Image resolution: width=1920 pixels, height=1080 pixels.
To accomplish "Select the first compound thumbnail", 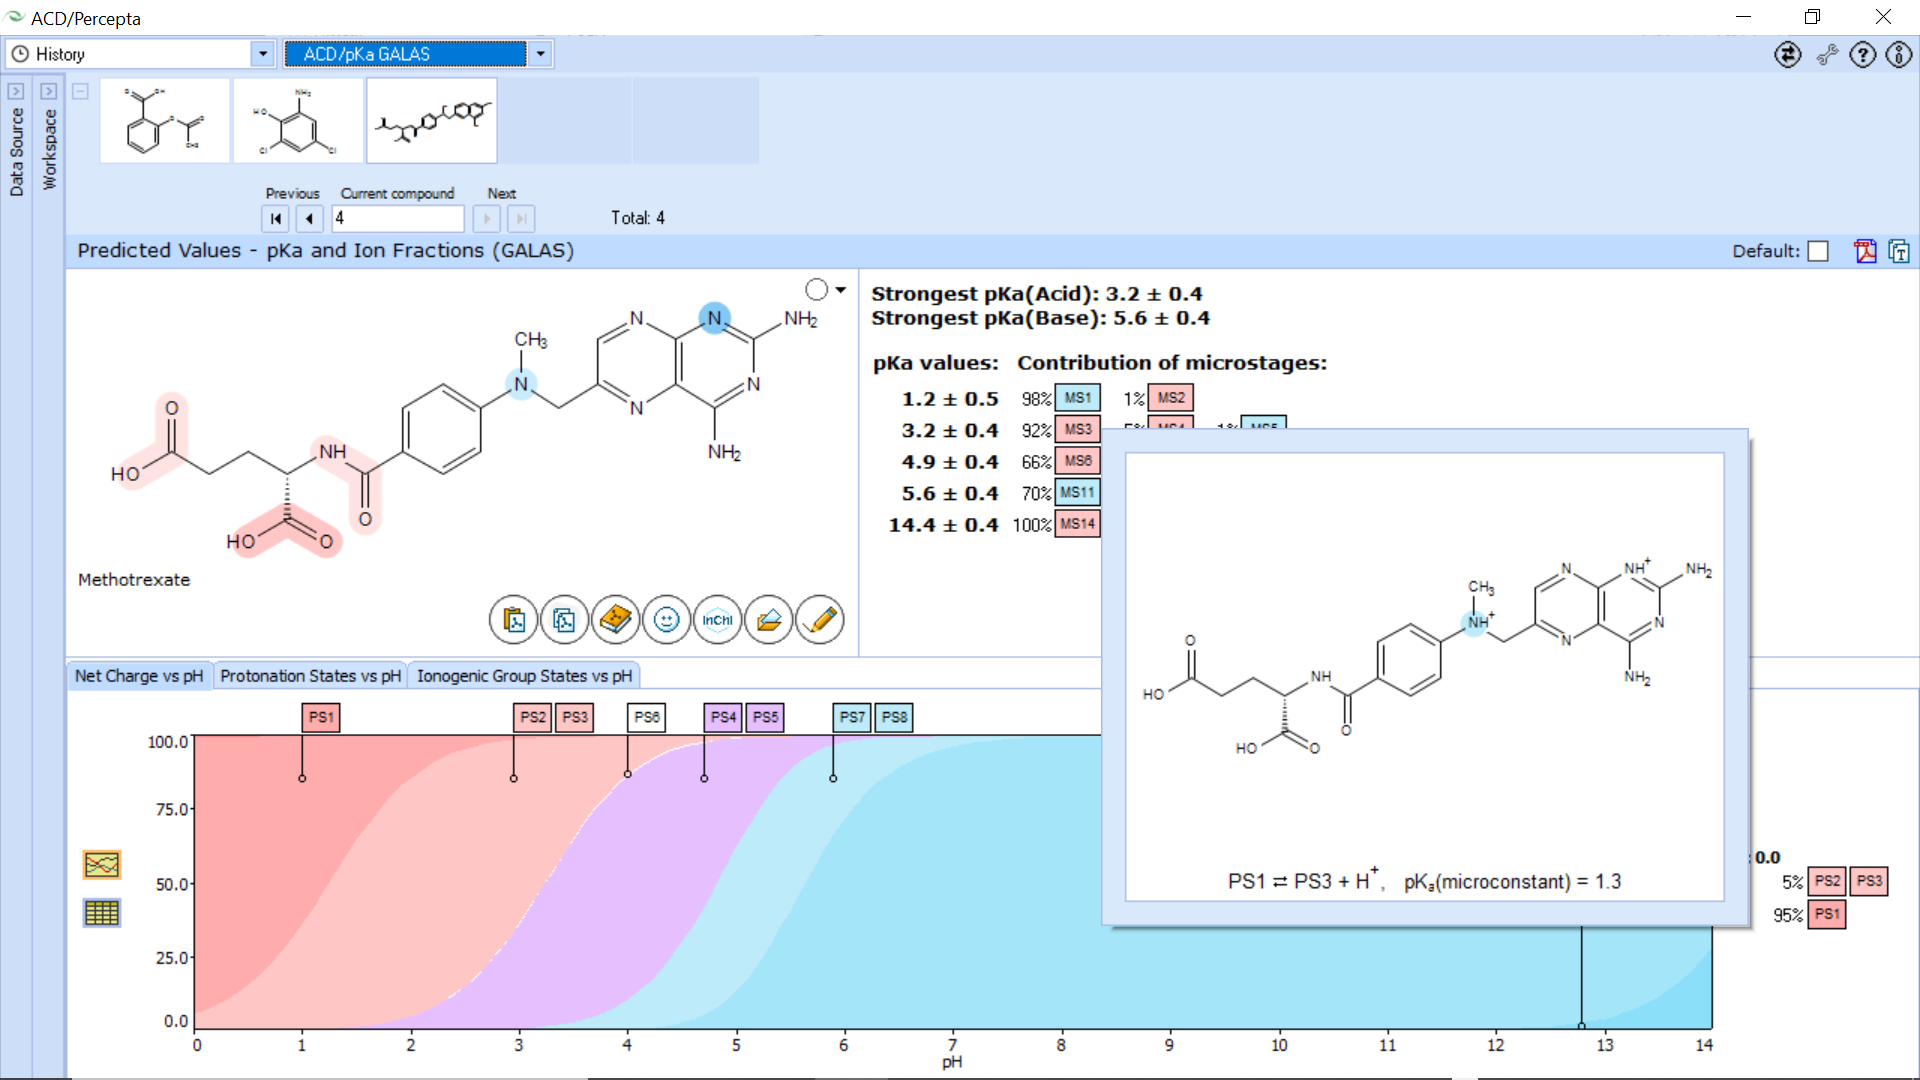I will click(x=165, y=121).
